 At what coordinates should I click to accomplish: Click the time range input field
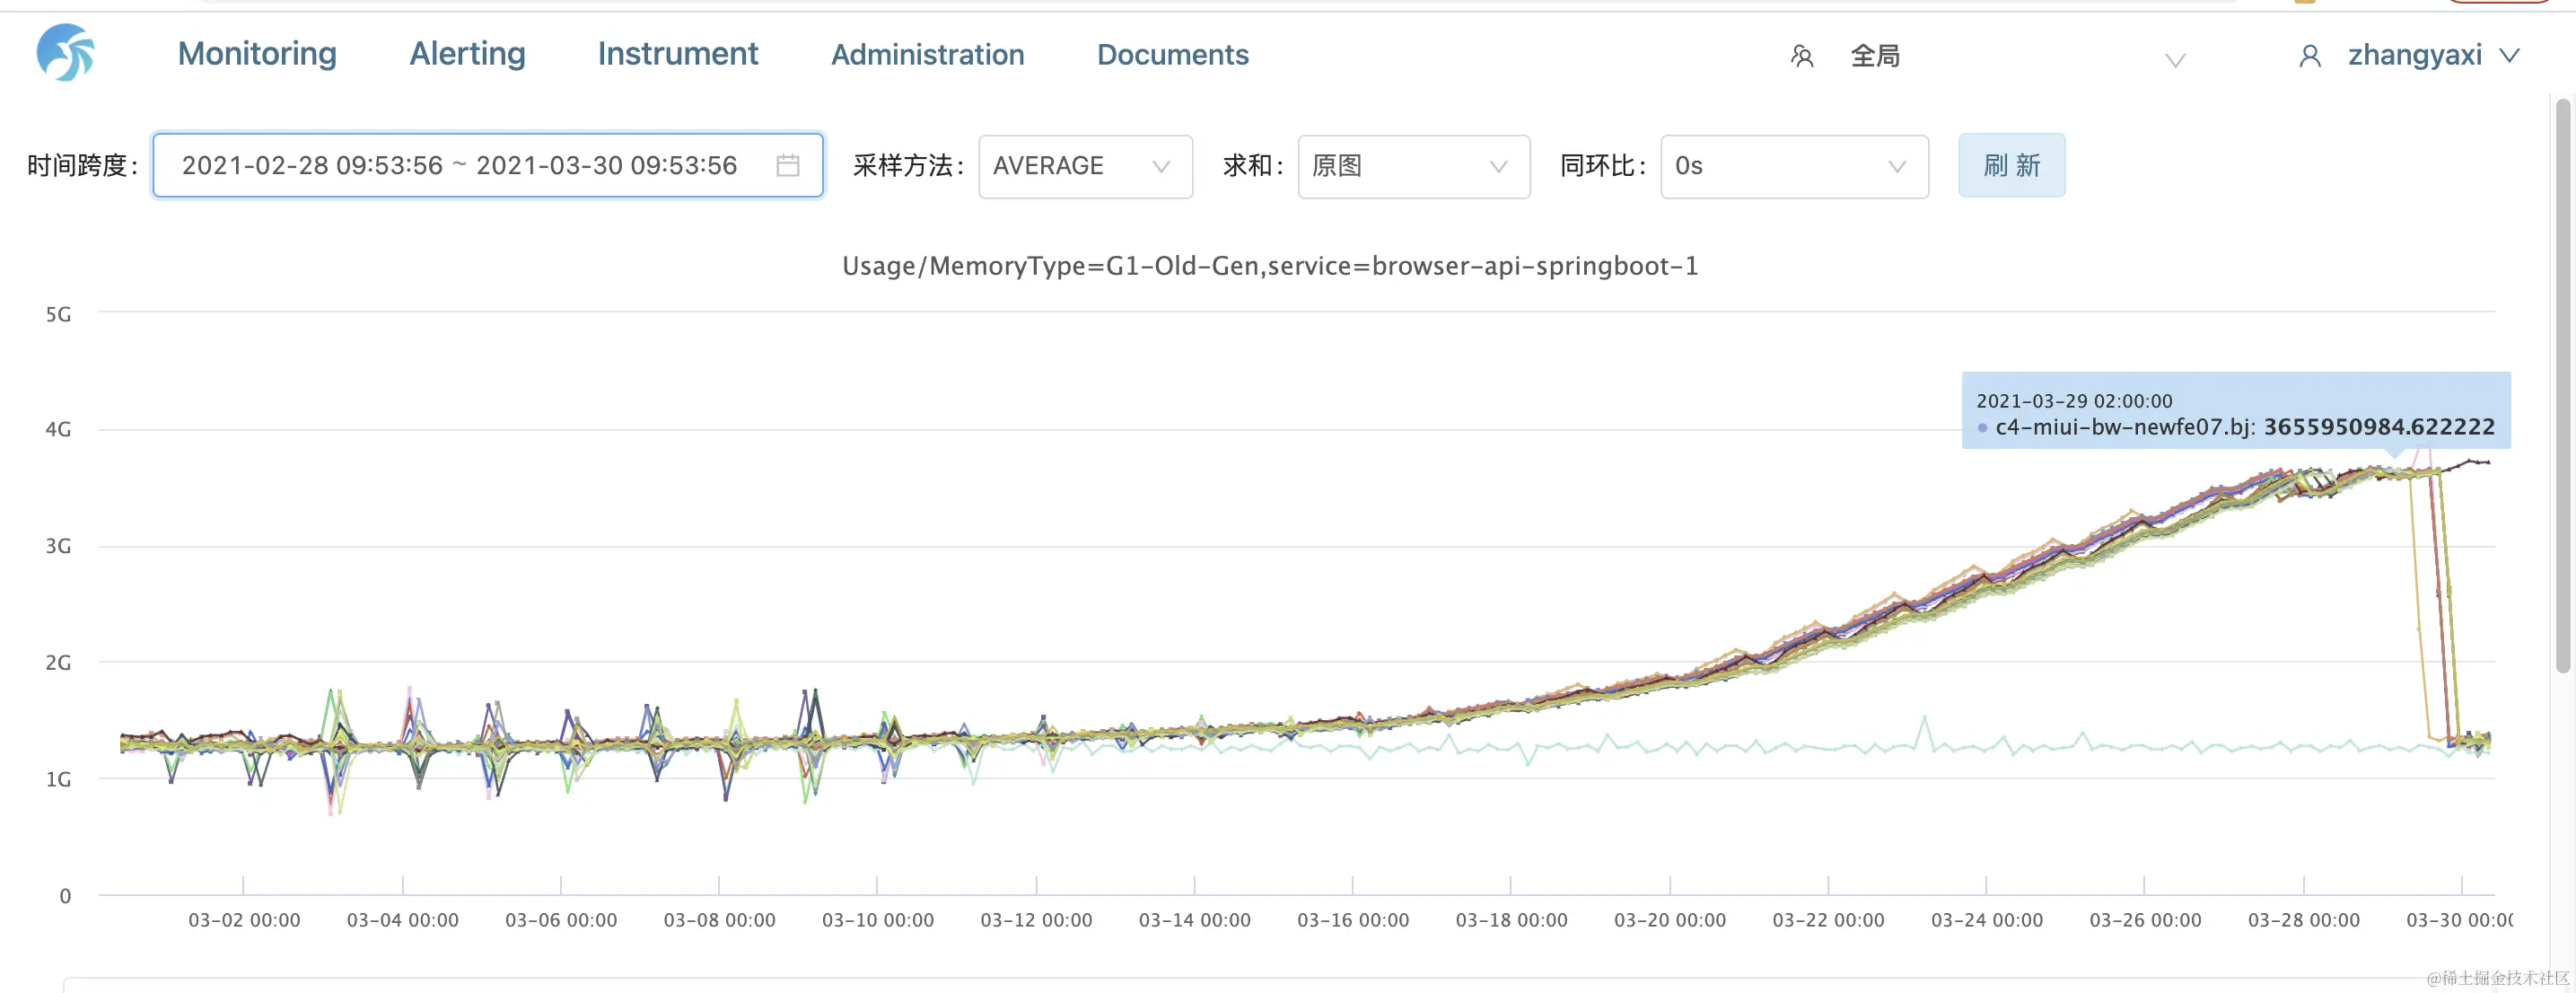[460, 165]
